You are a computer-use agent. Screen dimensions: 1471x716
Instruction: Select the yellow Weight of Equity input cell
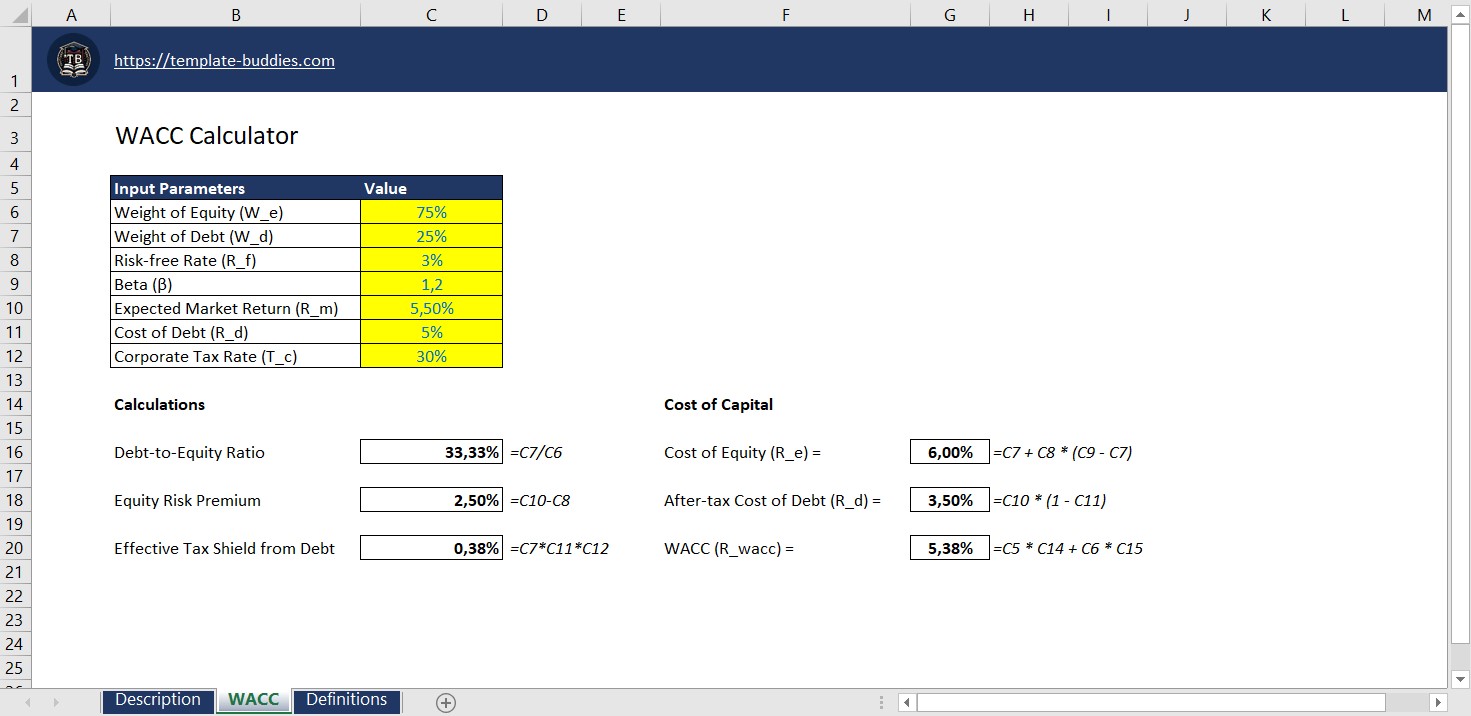pyautogui.click(x=431, y=211)
